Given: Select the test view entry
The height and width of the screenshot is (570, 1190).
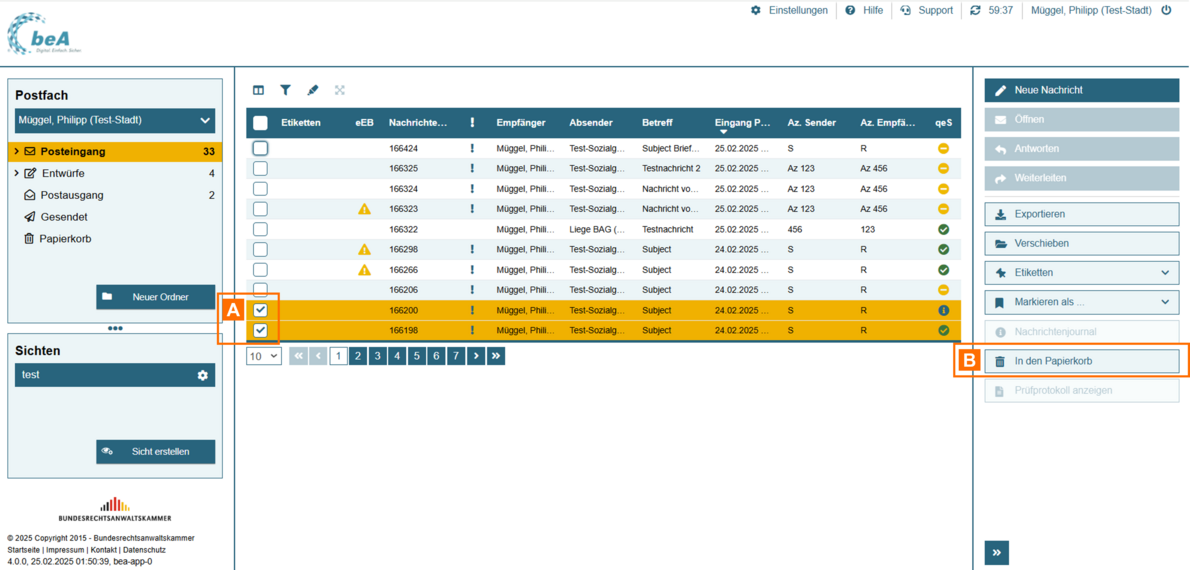Looking at the screenshot, I should point(115,375).
